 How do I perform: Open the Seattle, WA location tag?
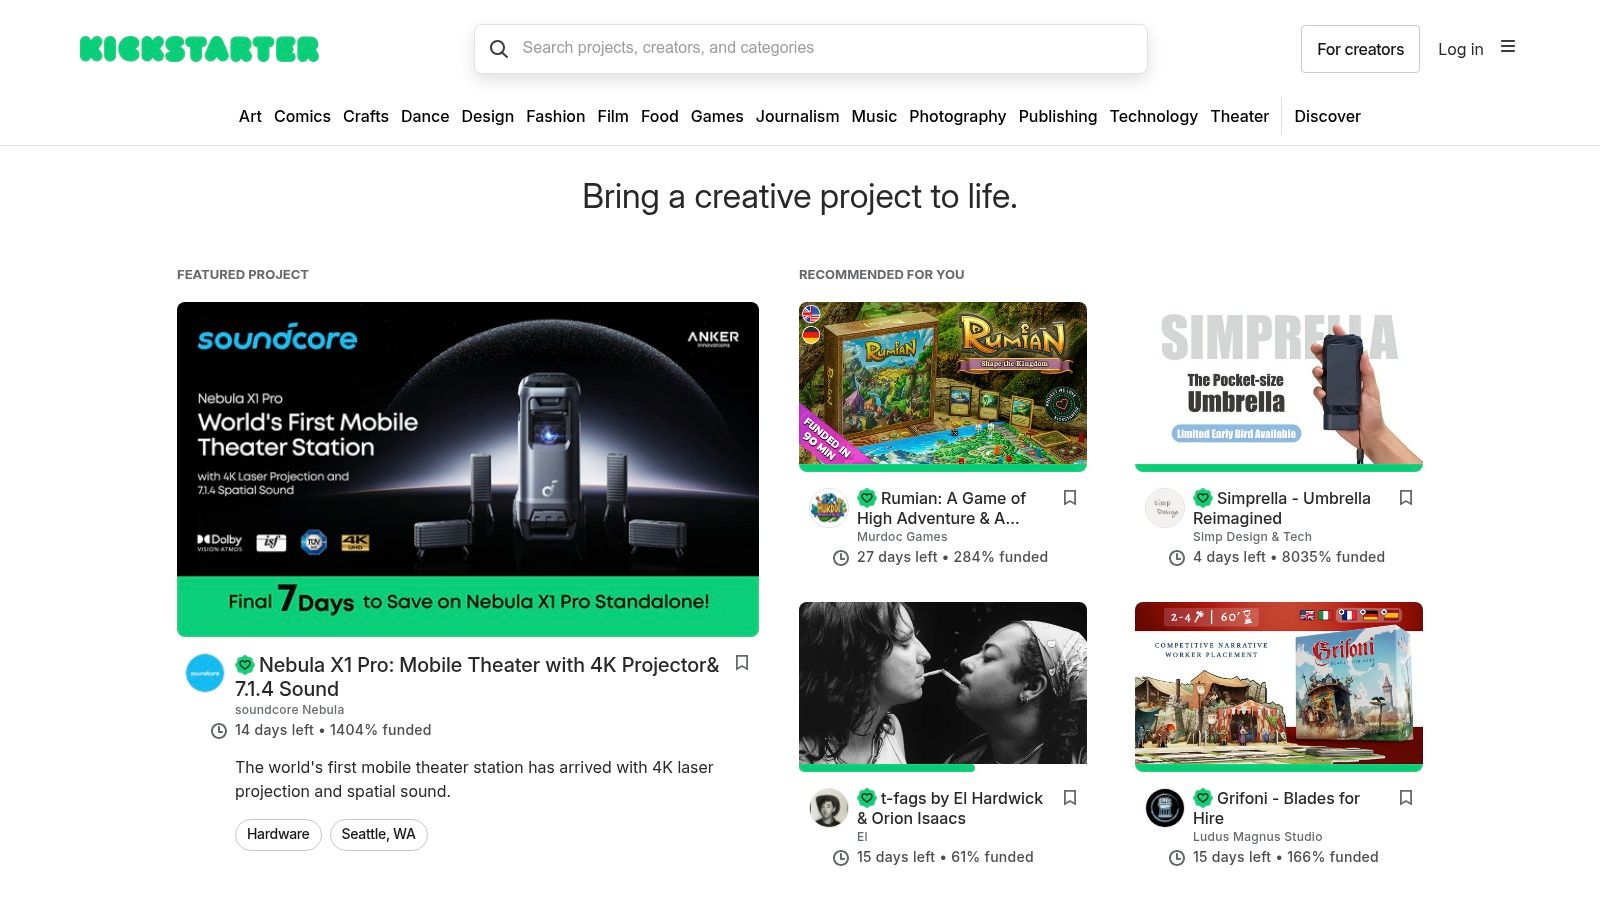click(378, 834)
